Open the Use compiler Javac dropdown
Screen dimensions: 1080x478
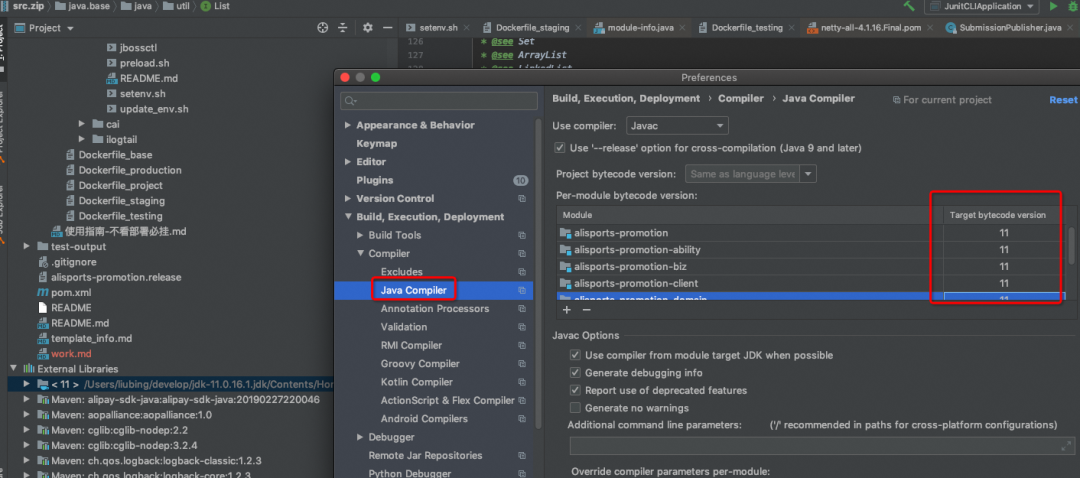677,126
